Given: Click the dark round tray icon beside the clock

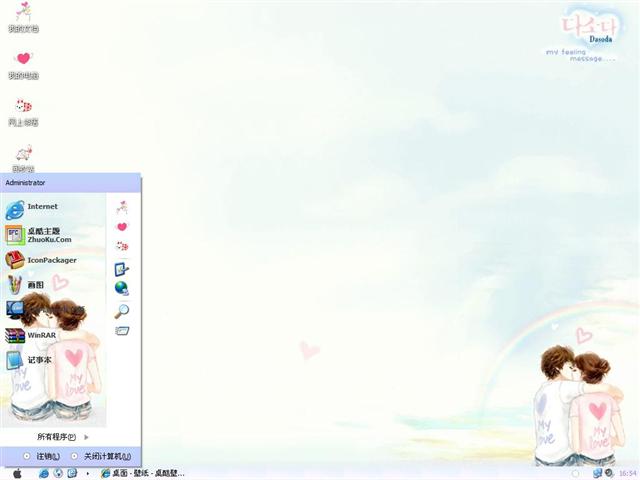Looking at the screenshot, I should point(609,473).
